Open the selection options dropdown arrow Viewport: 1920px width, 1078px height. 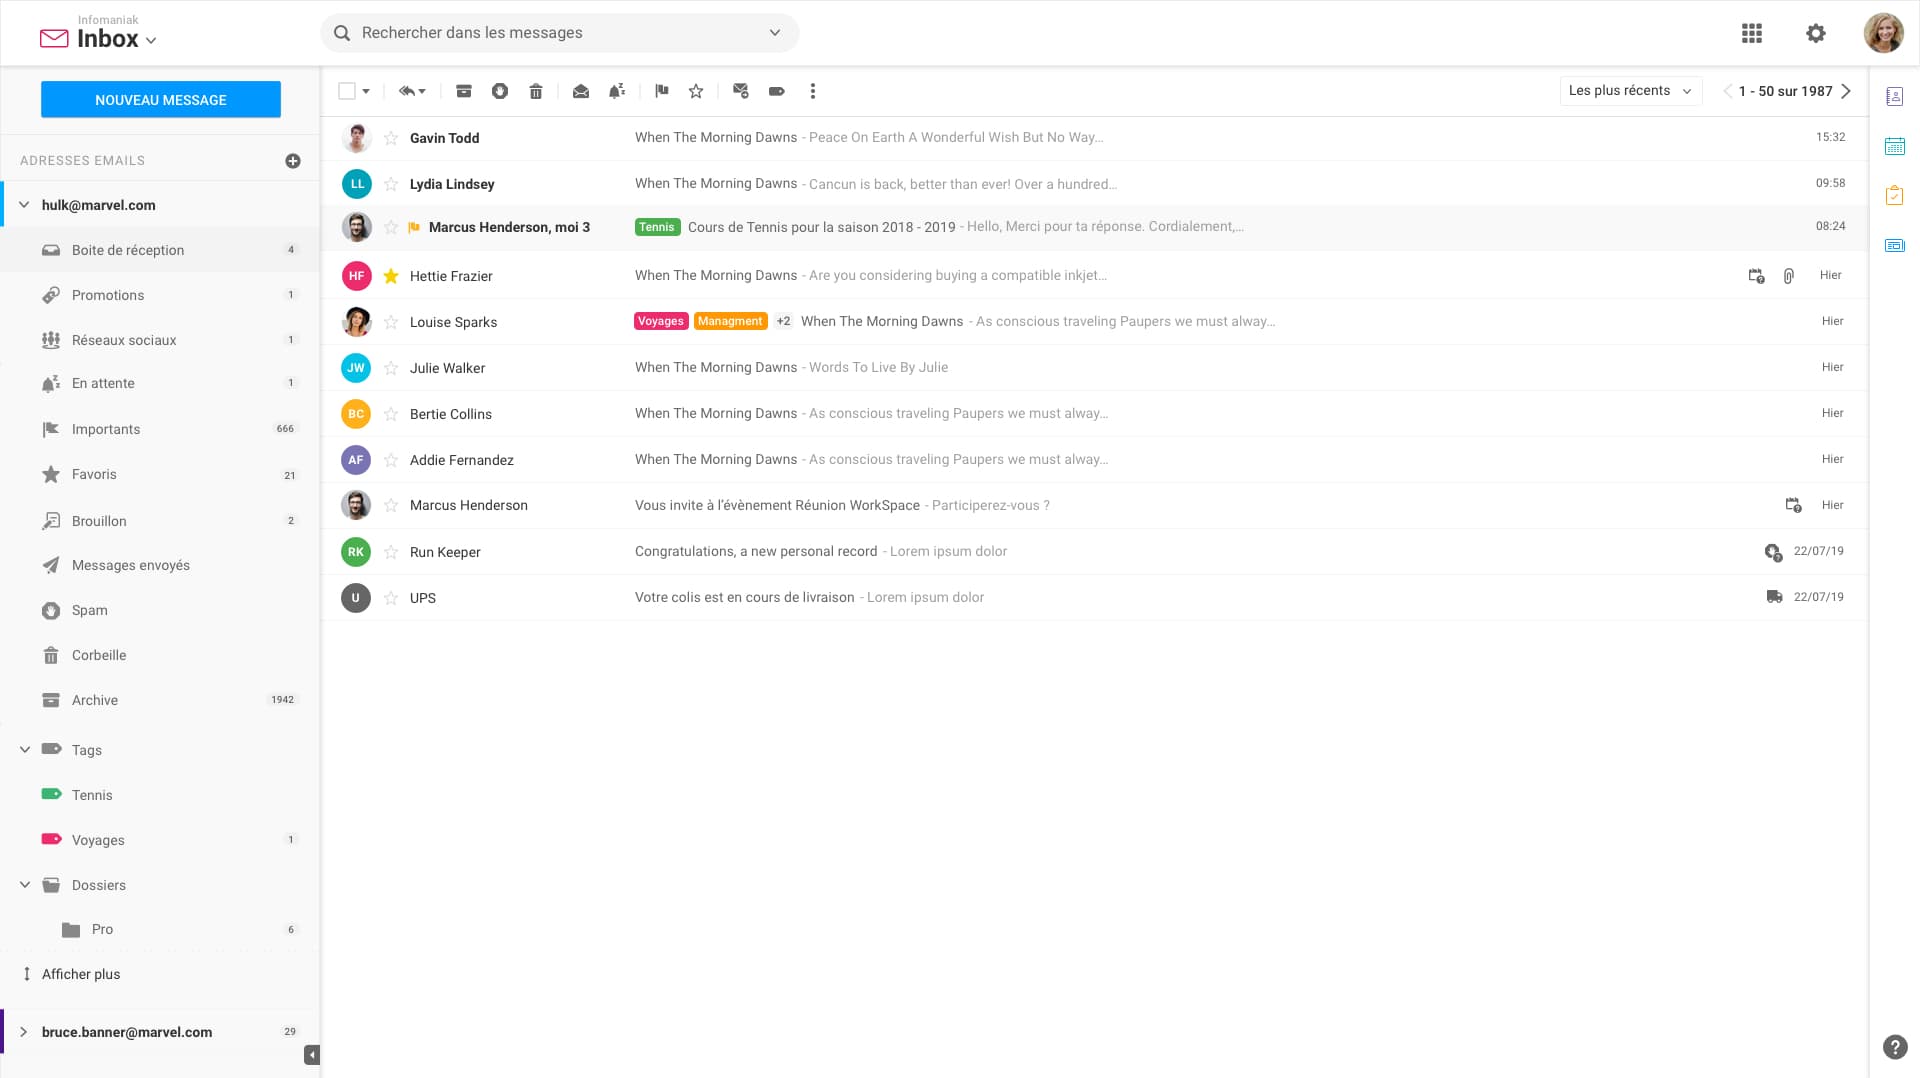(367, 91)
